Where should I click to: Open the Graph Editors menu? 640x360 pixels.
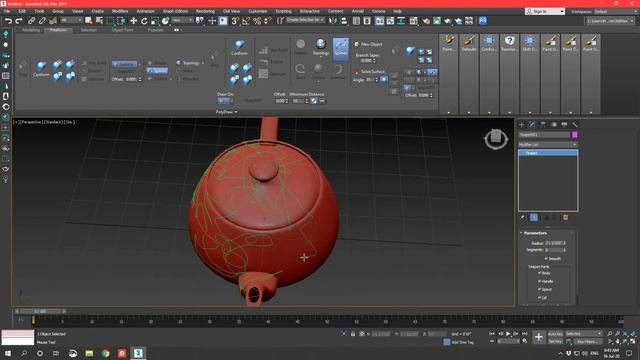(x=176, y=11)
